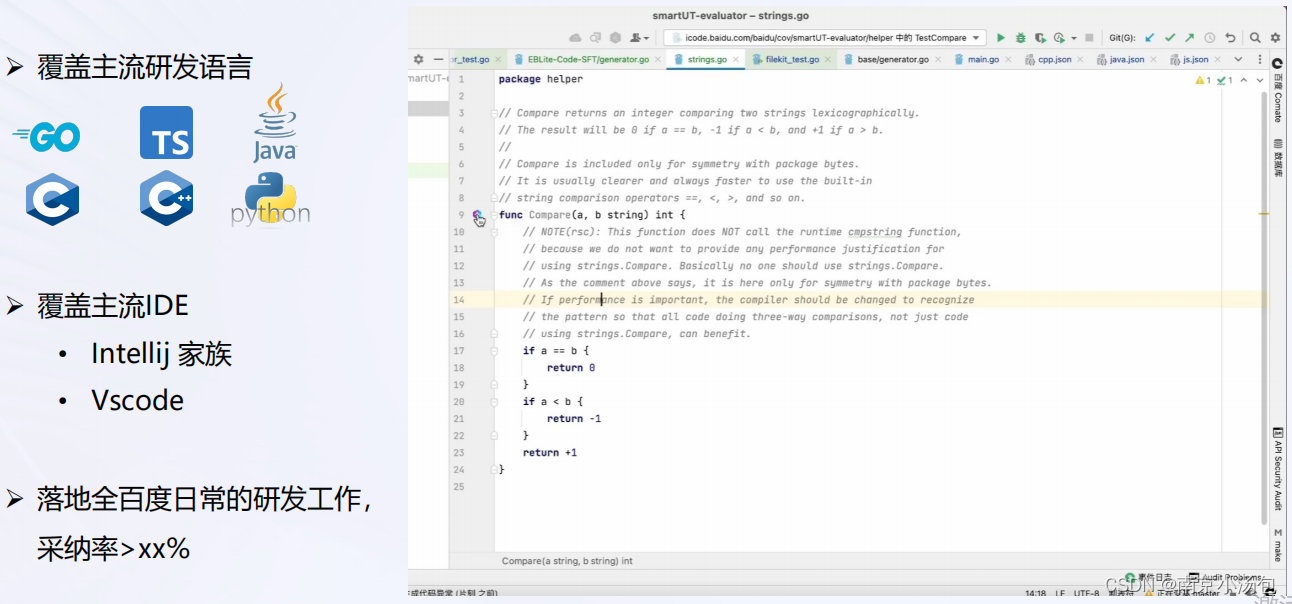Click cursor position 14:18 in status bar
Viewport: 1292px width, 604px height.
1034,593
